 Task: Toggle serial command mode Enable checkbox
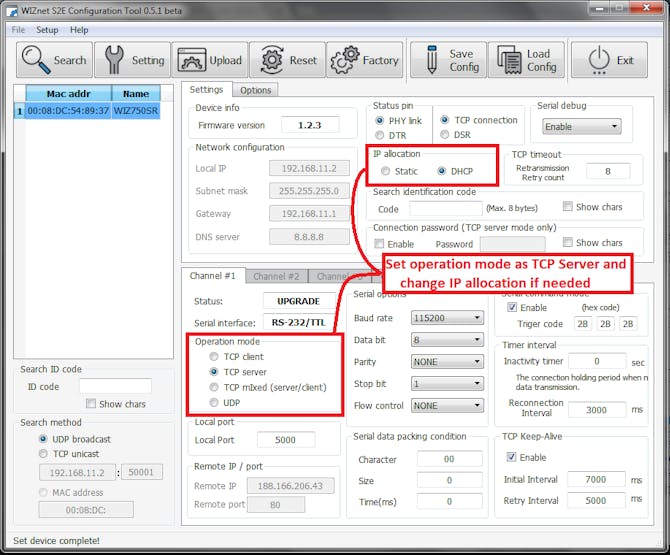(512, 307)
